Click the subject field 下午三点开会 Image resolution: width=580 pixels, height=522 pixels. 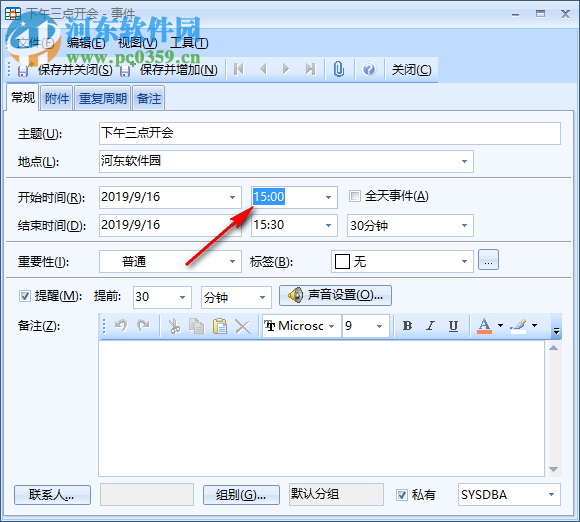pyautogui.click(x=330, y=133)
